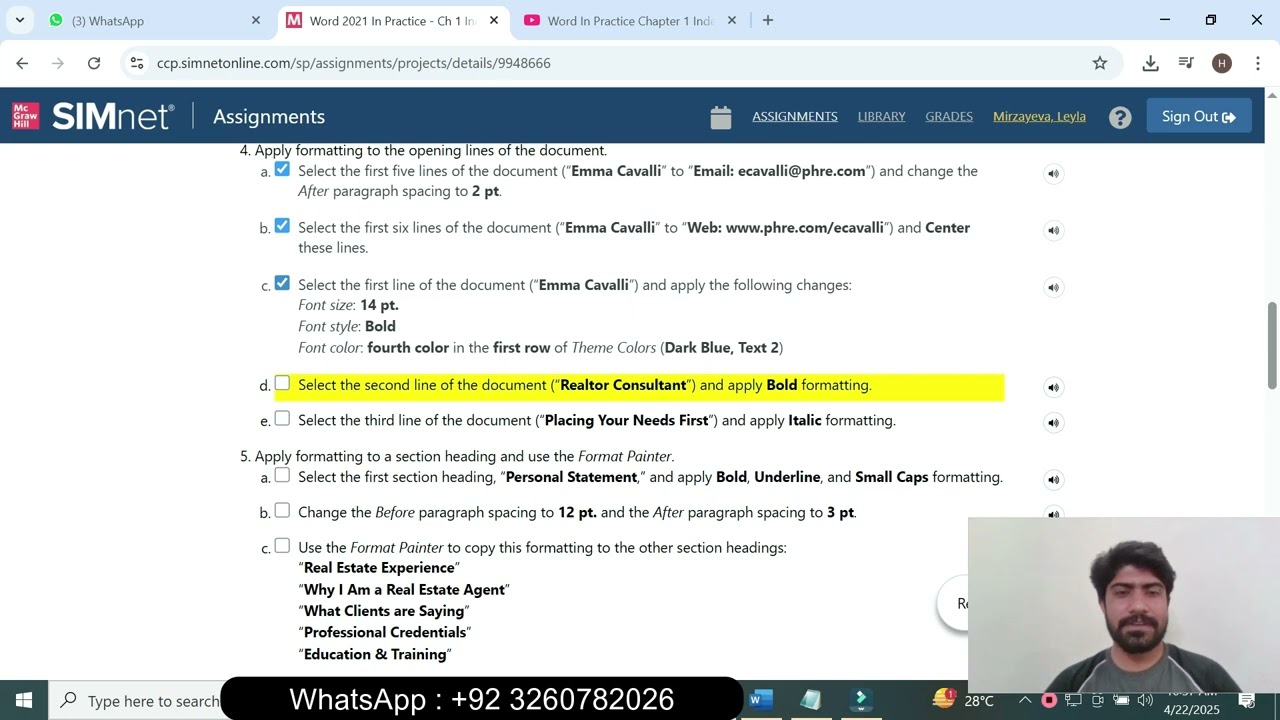Viewport: 1280px width, 720px height.
Task: Click the address bar URL
Action: point(353,63)
